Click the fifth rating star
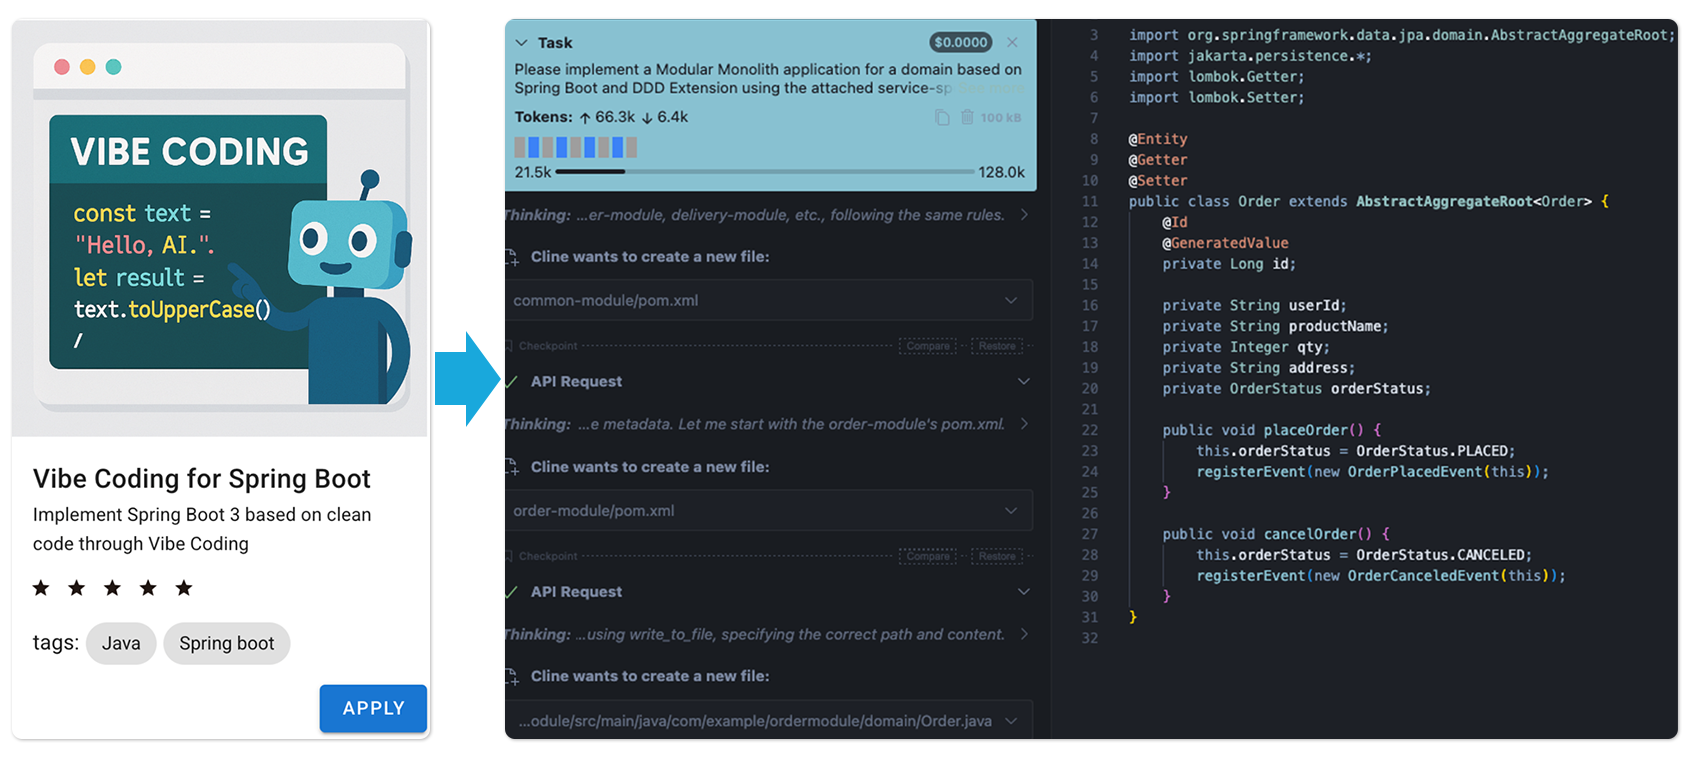This screenshot has width=1688, height=757. [184, 588]
